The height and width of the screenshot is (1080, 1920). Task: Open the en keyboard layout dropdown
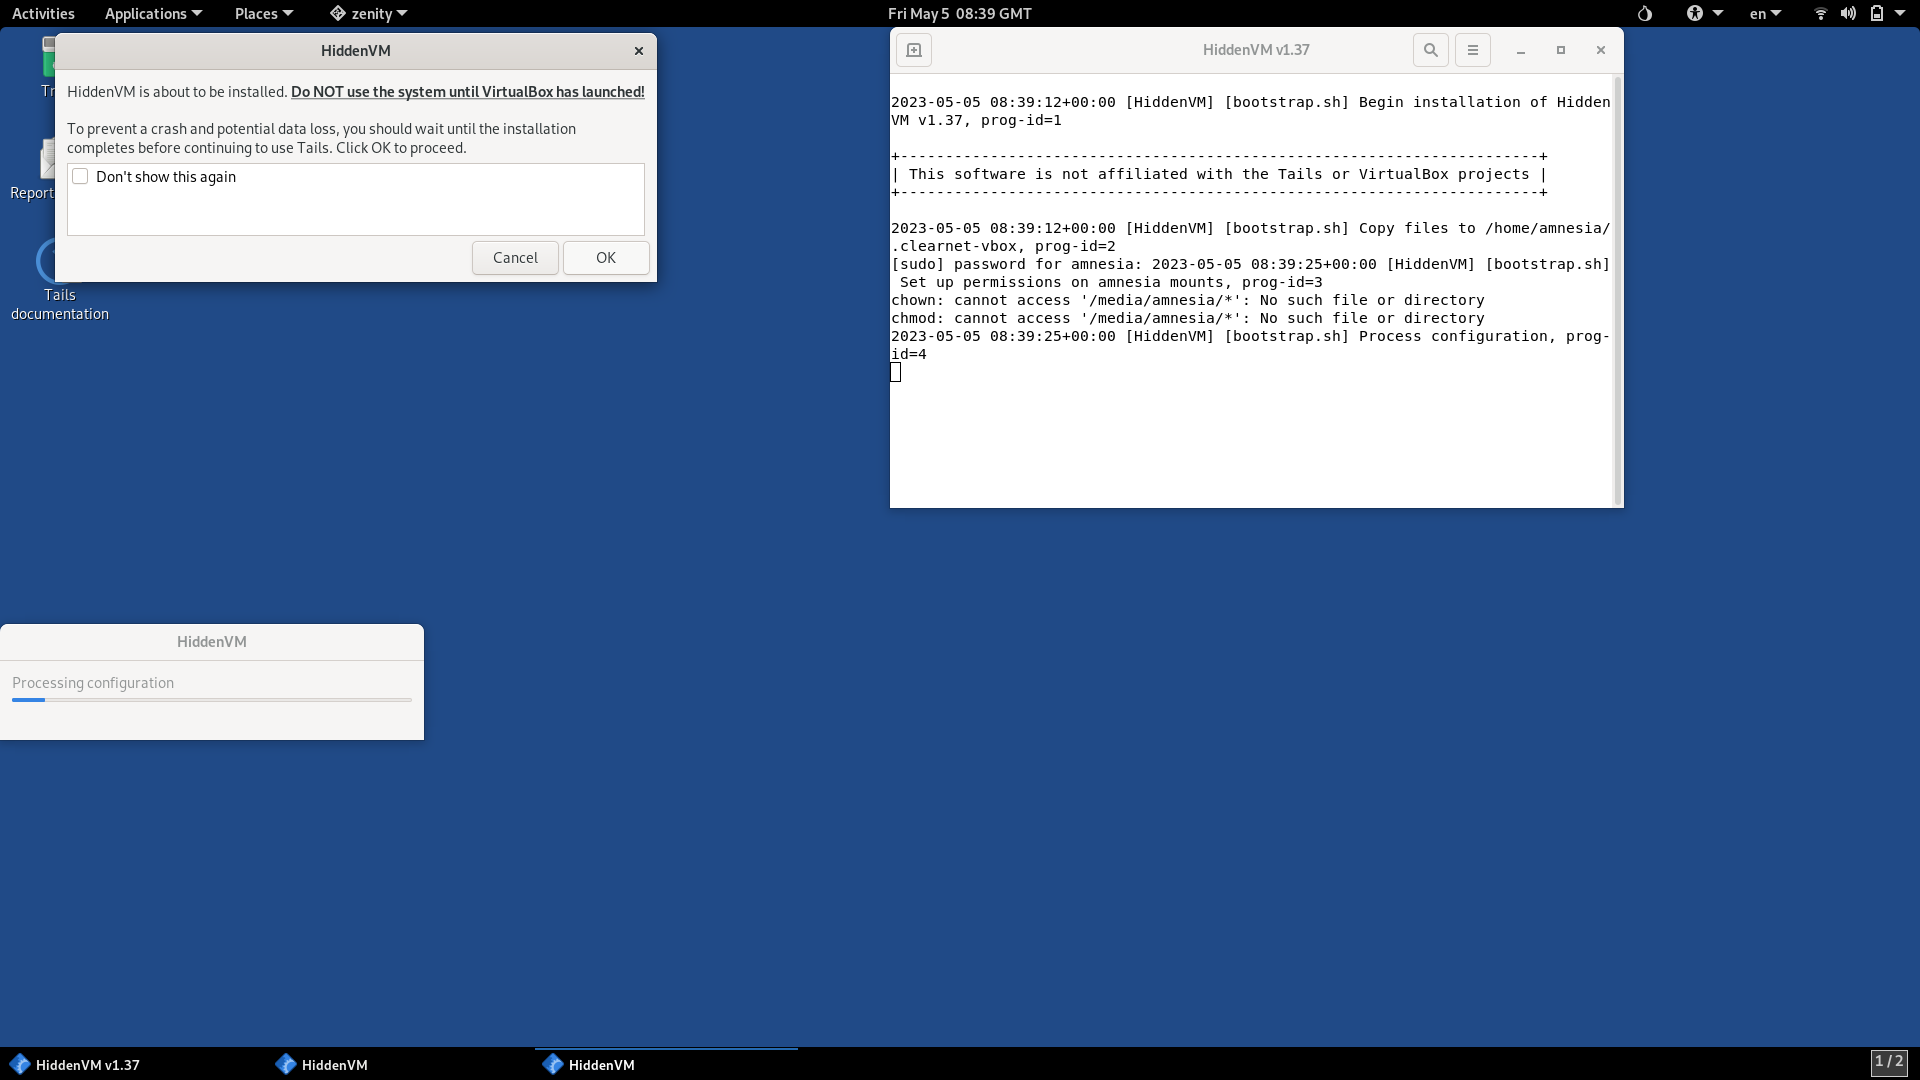[1765, 14]
